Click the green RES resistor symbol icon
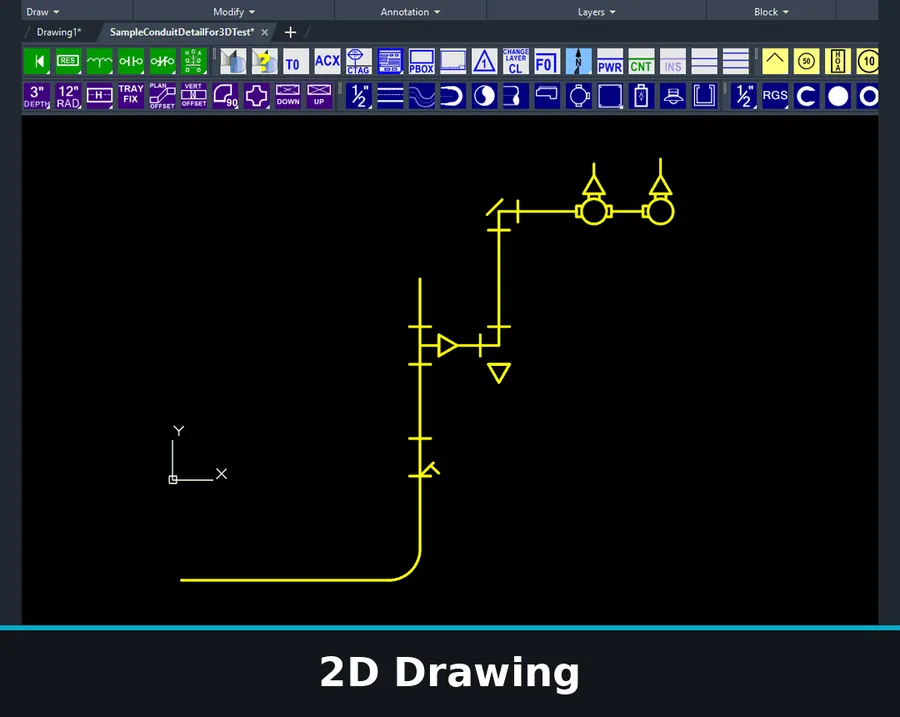The width and height of the screenshot is (900, 717). [68, 61]
